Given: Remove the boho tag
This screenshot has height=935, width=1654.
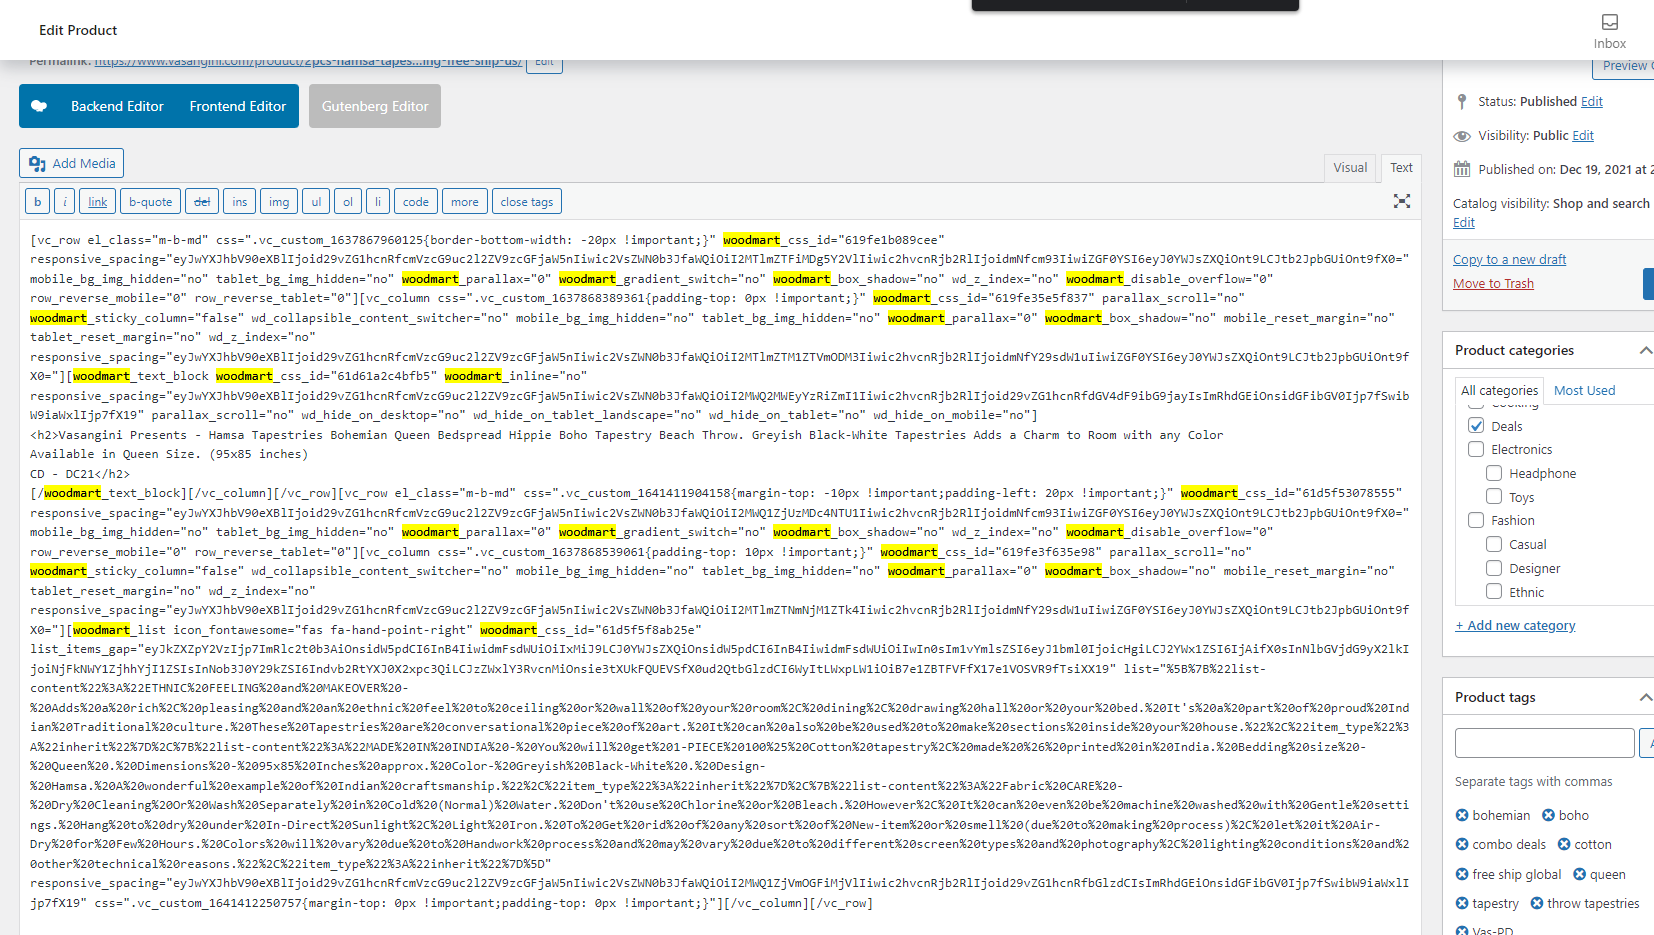Looking at the screenshot, I should (x=1549, y=815).
